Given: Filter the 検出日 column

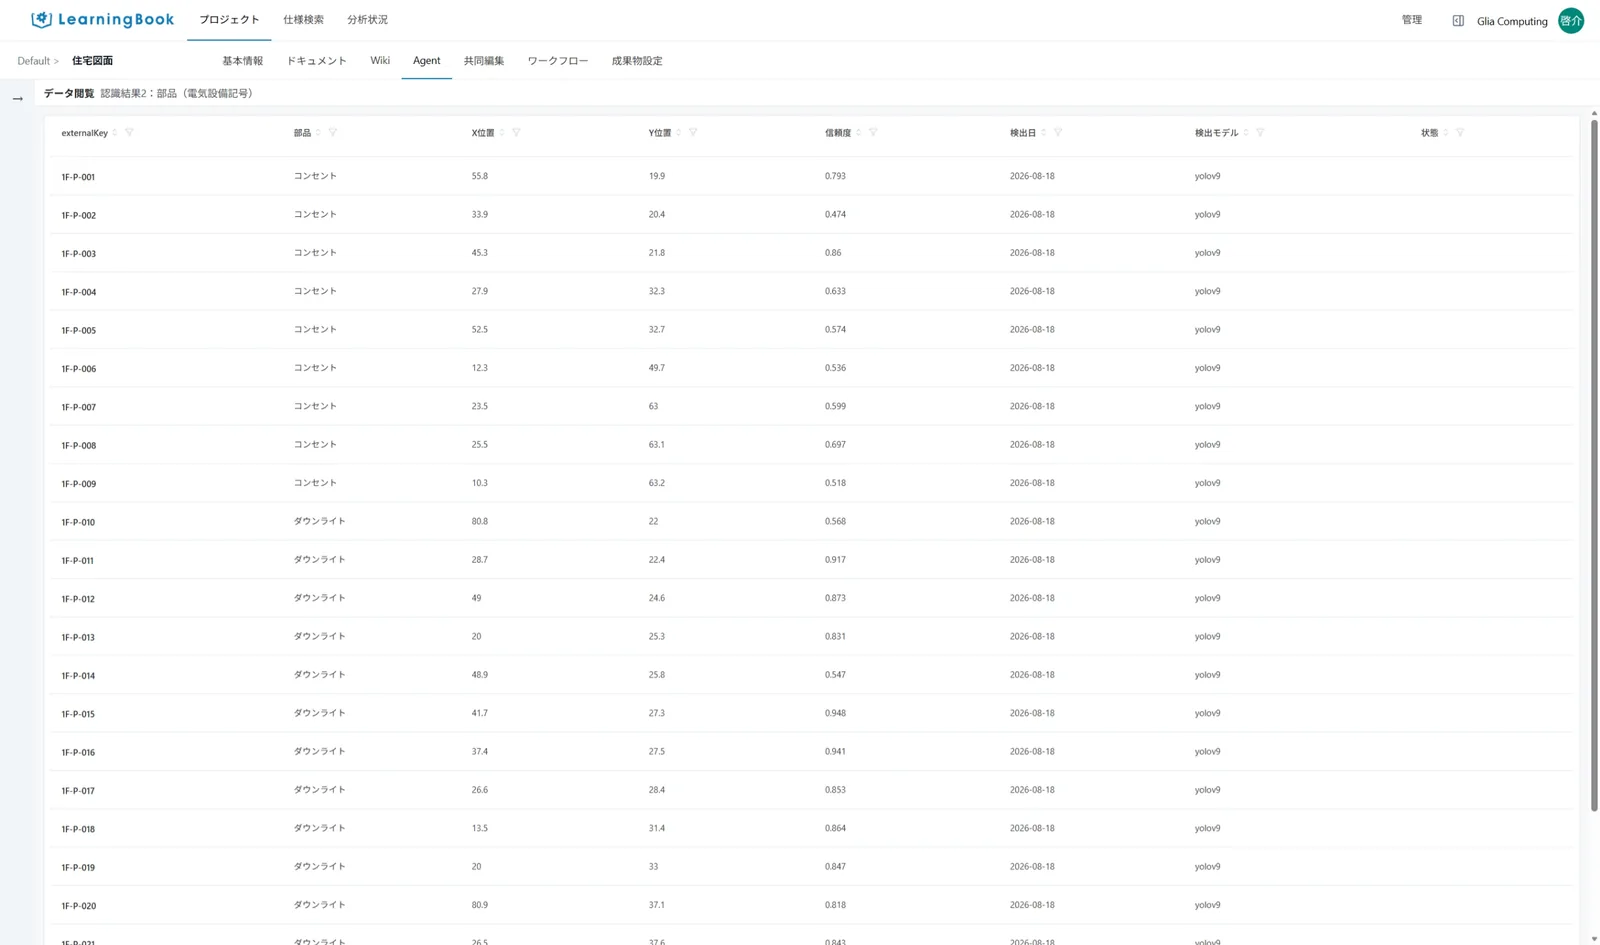Looking at the screenshot, I should pos(1058,133).
